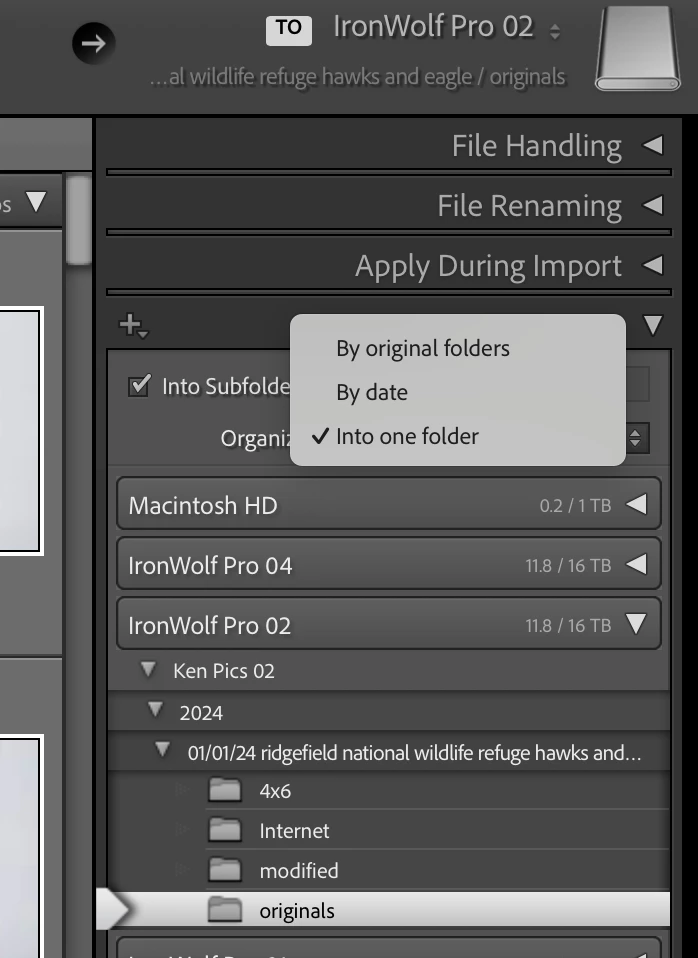This screenshot has height=958, width=698.
Task: Click the Internet folder icon
Action: pos(225,829)
